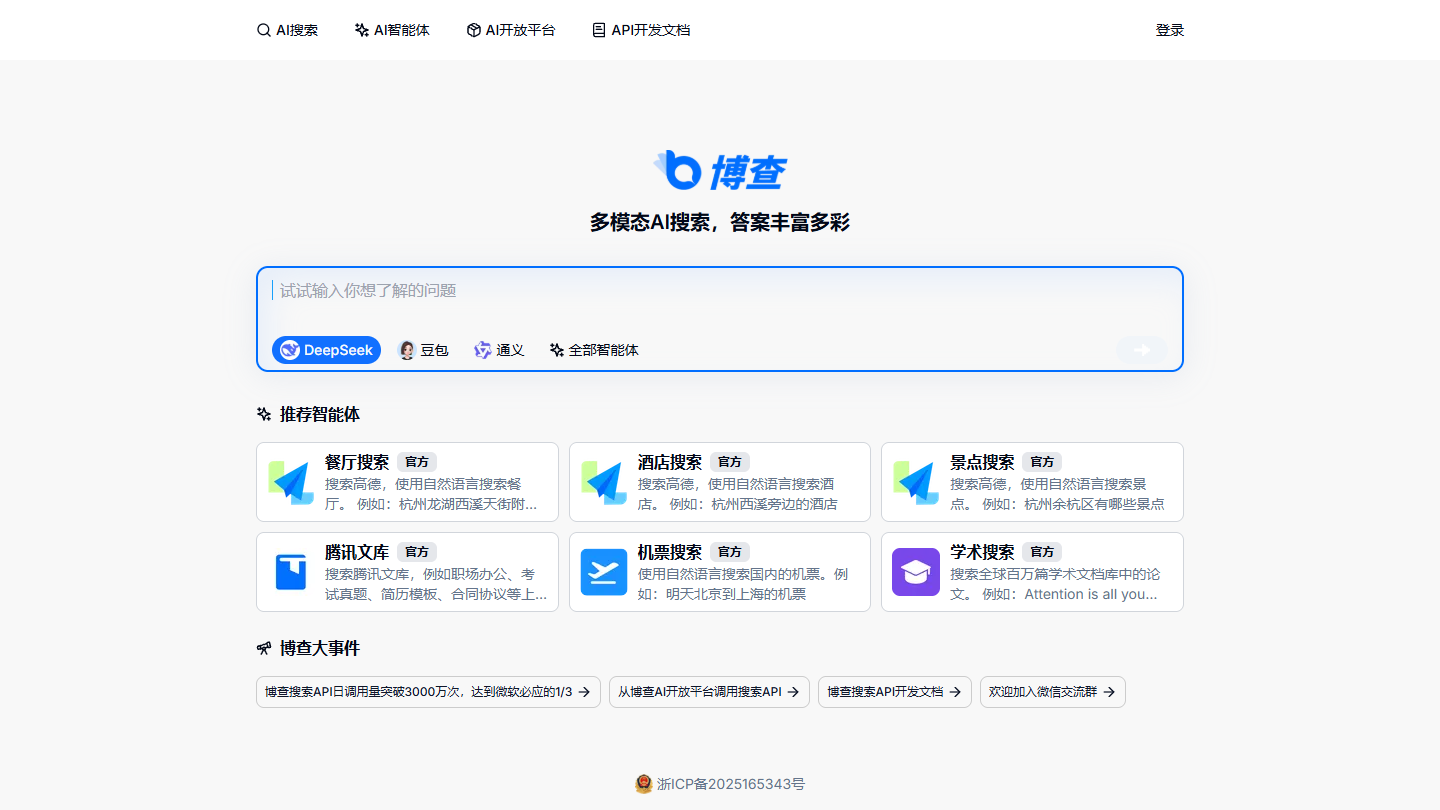Open the 博查搜索API日调用量突破3000万次 news link
The height and width of the screenshot is (810, 1440).
coord(428,692)
